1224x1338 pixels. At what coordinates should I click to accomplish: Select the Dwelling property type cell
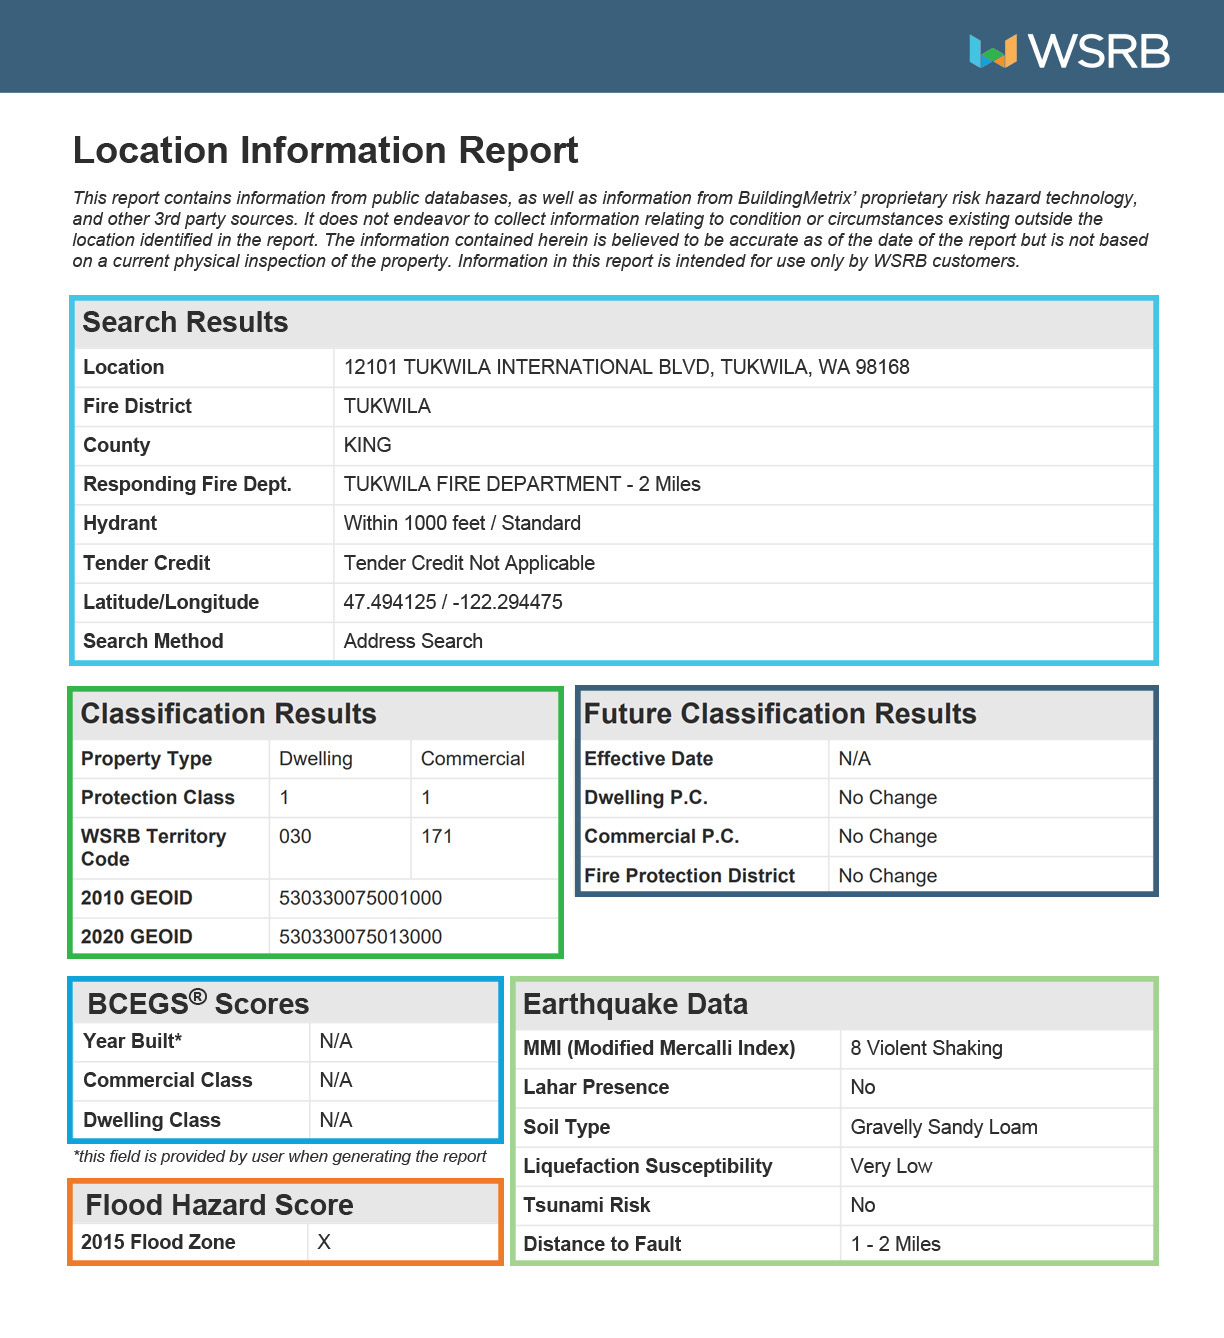pos(316,758)
